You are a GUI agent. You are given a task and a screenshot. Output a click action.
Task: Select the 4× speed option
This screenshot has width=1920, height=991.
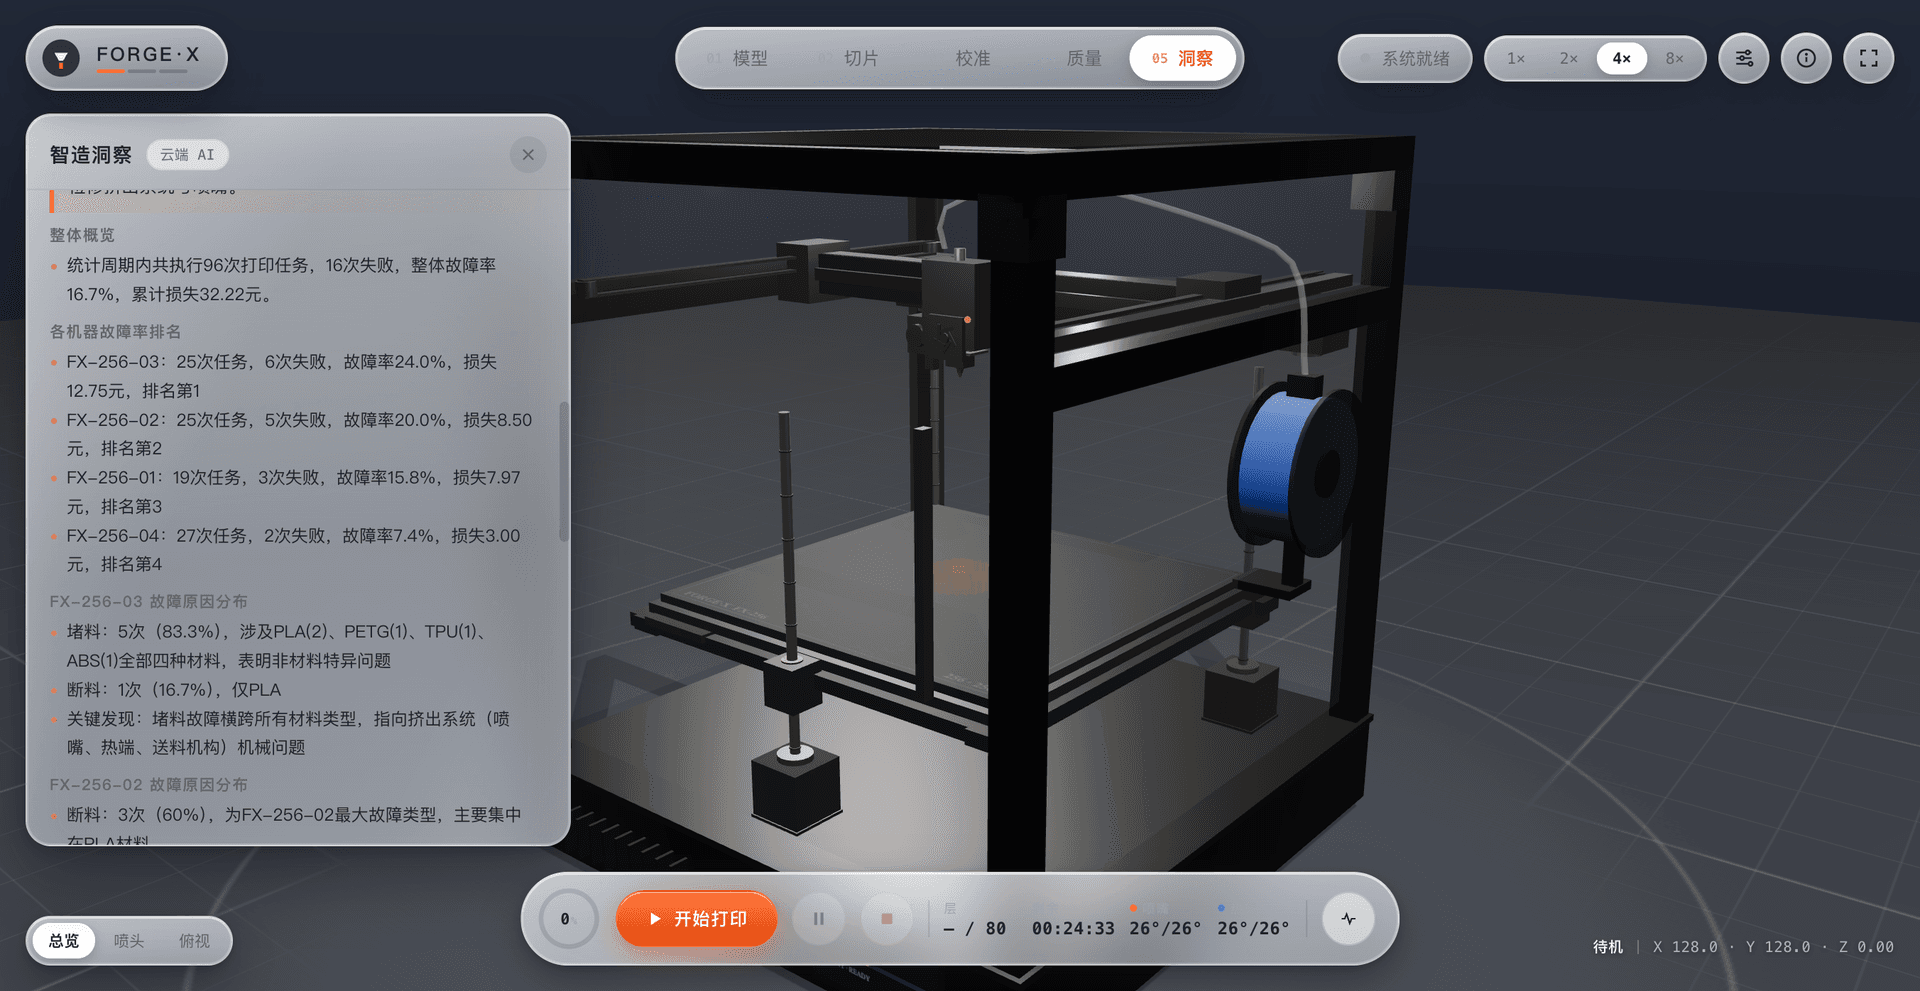tap(1622, 58)
